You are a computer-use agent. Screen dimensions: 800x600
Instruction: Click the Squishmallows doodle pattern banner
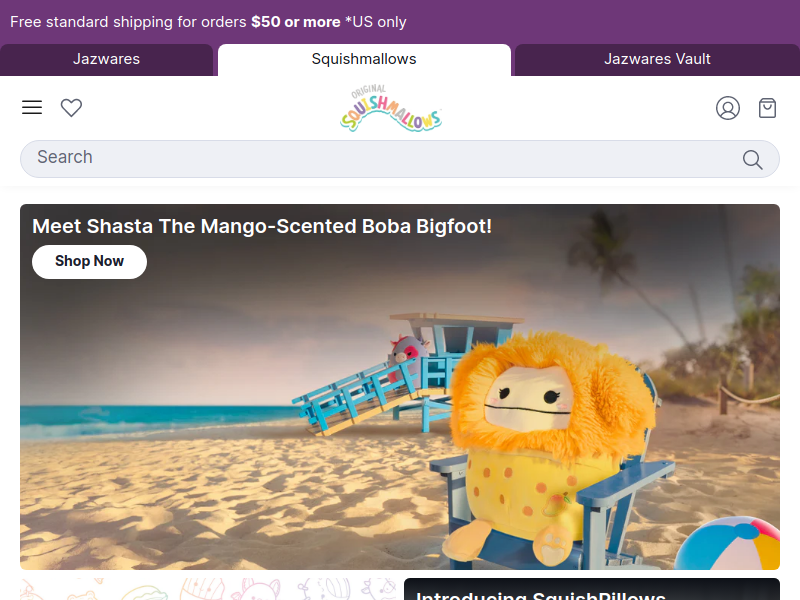click(208, 589)
